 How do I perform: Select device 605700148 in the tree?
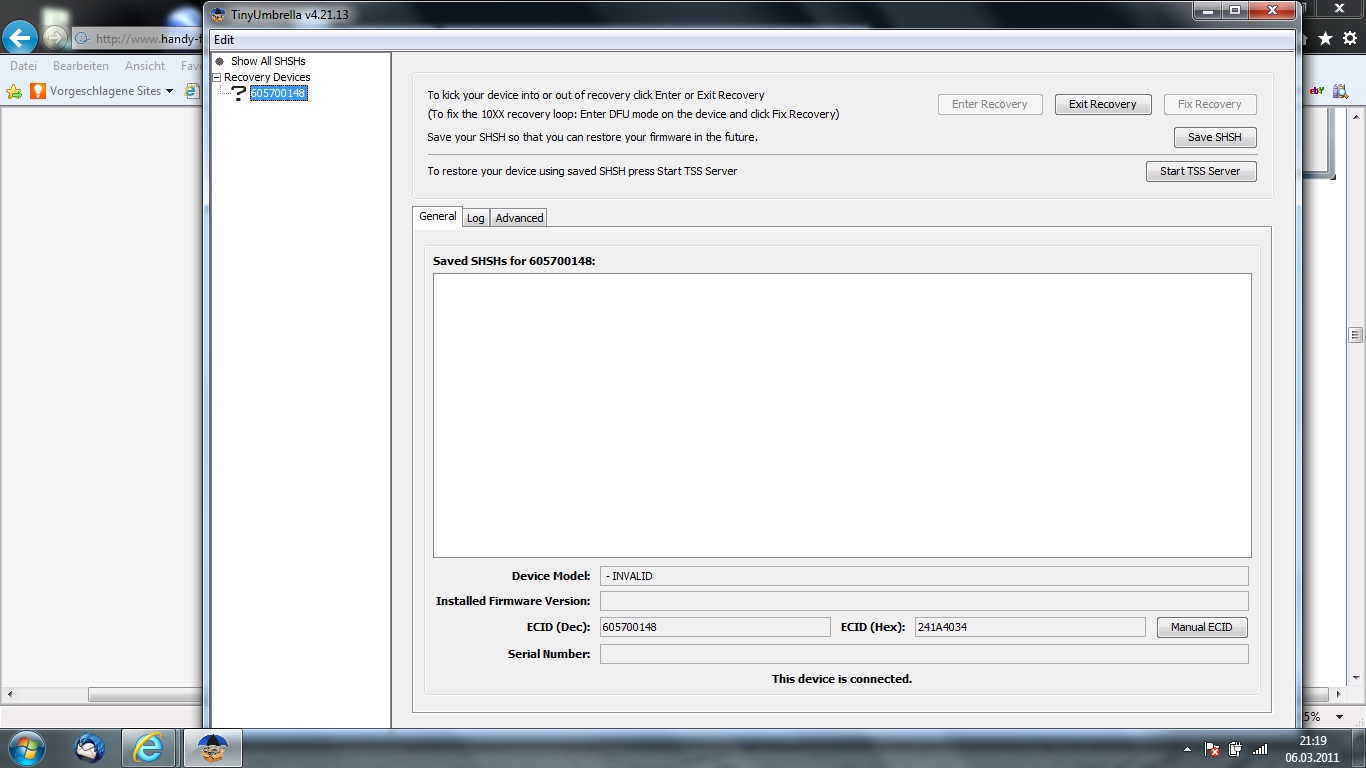coord(278,93)
